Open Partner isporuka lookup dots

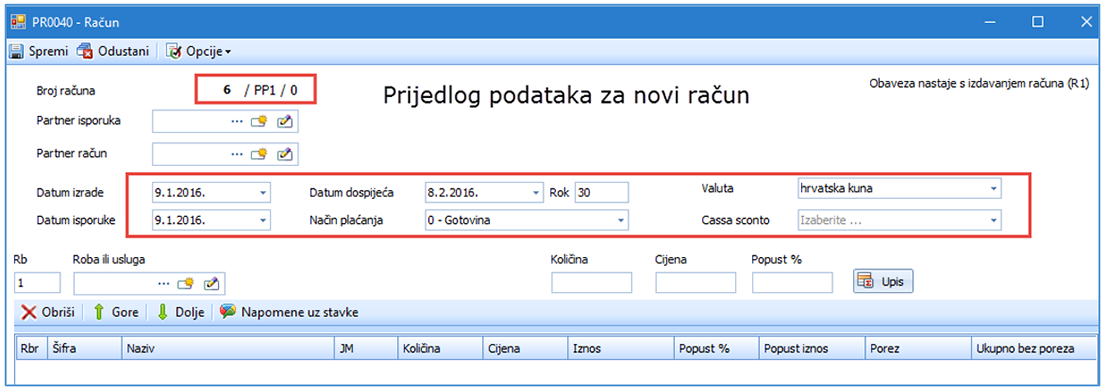(x=236, y=121)
